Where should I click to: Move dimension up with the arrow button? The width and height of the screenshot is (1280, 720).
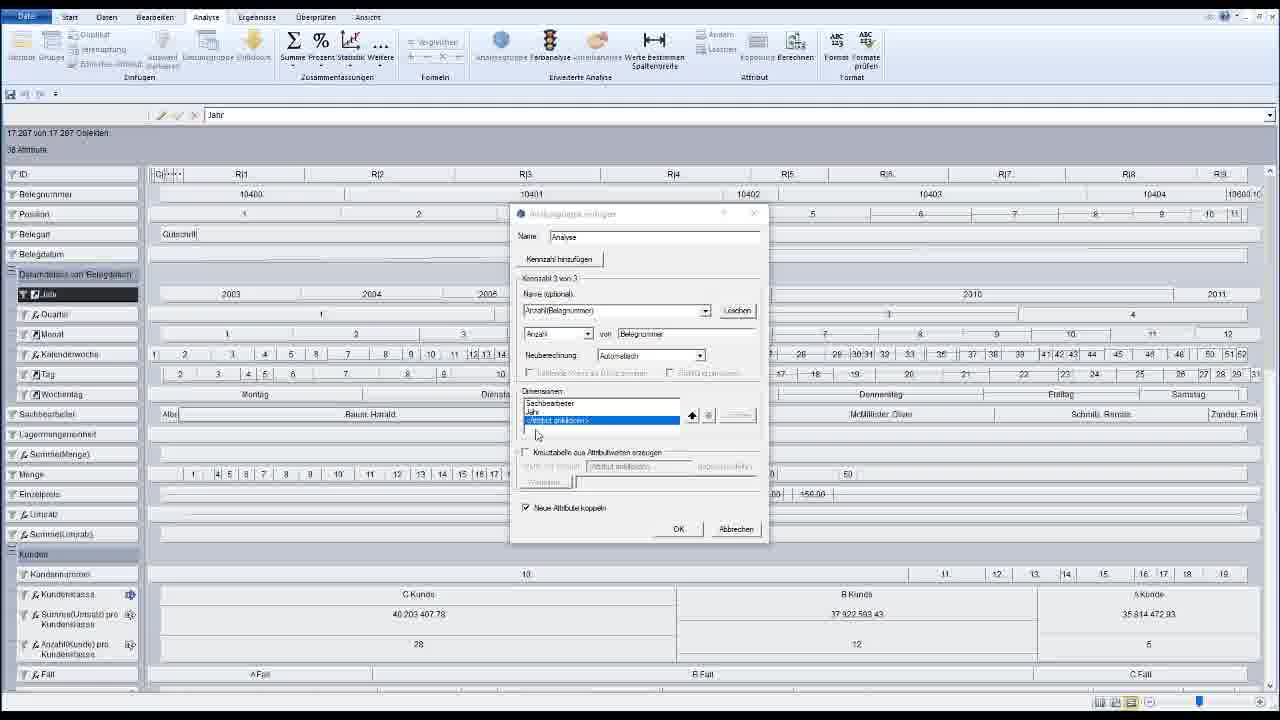point(692,415)
